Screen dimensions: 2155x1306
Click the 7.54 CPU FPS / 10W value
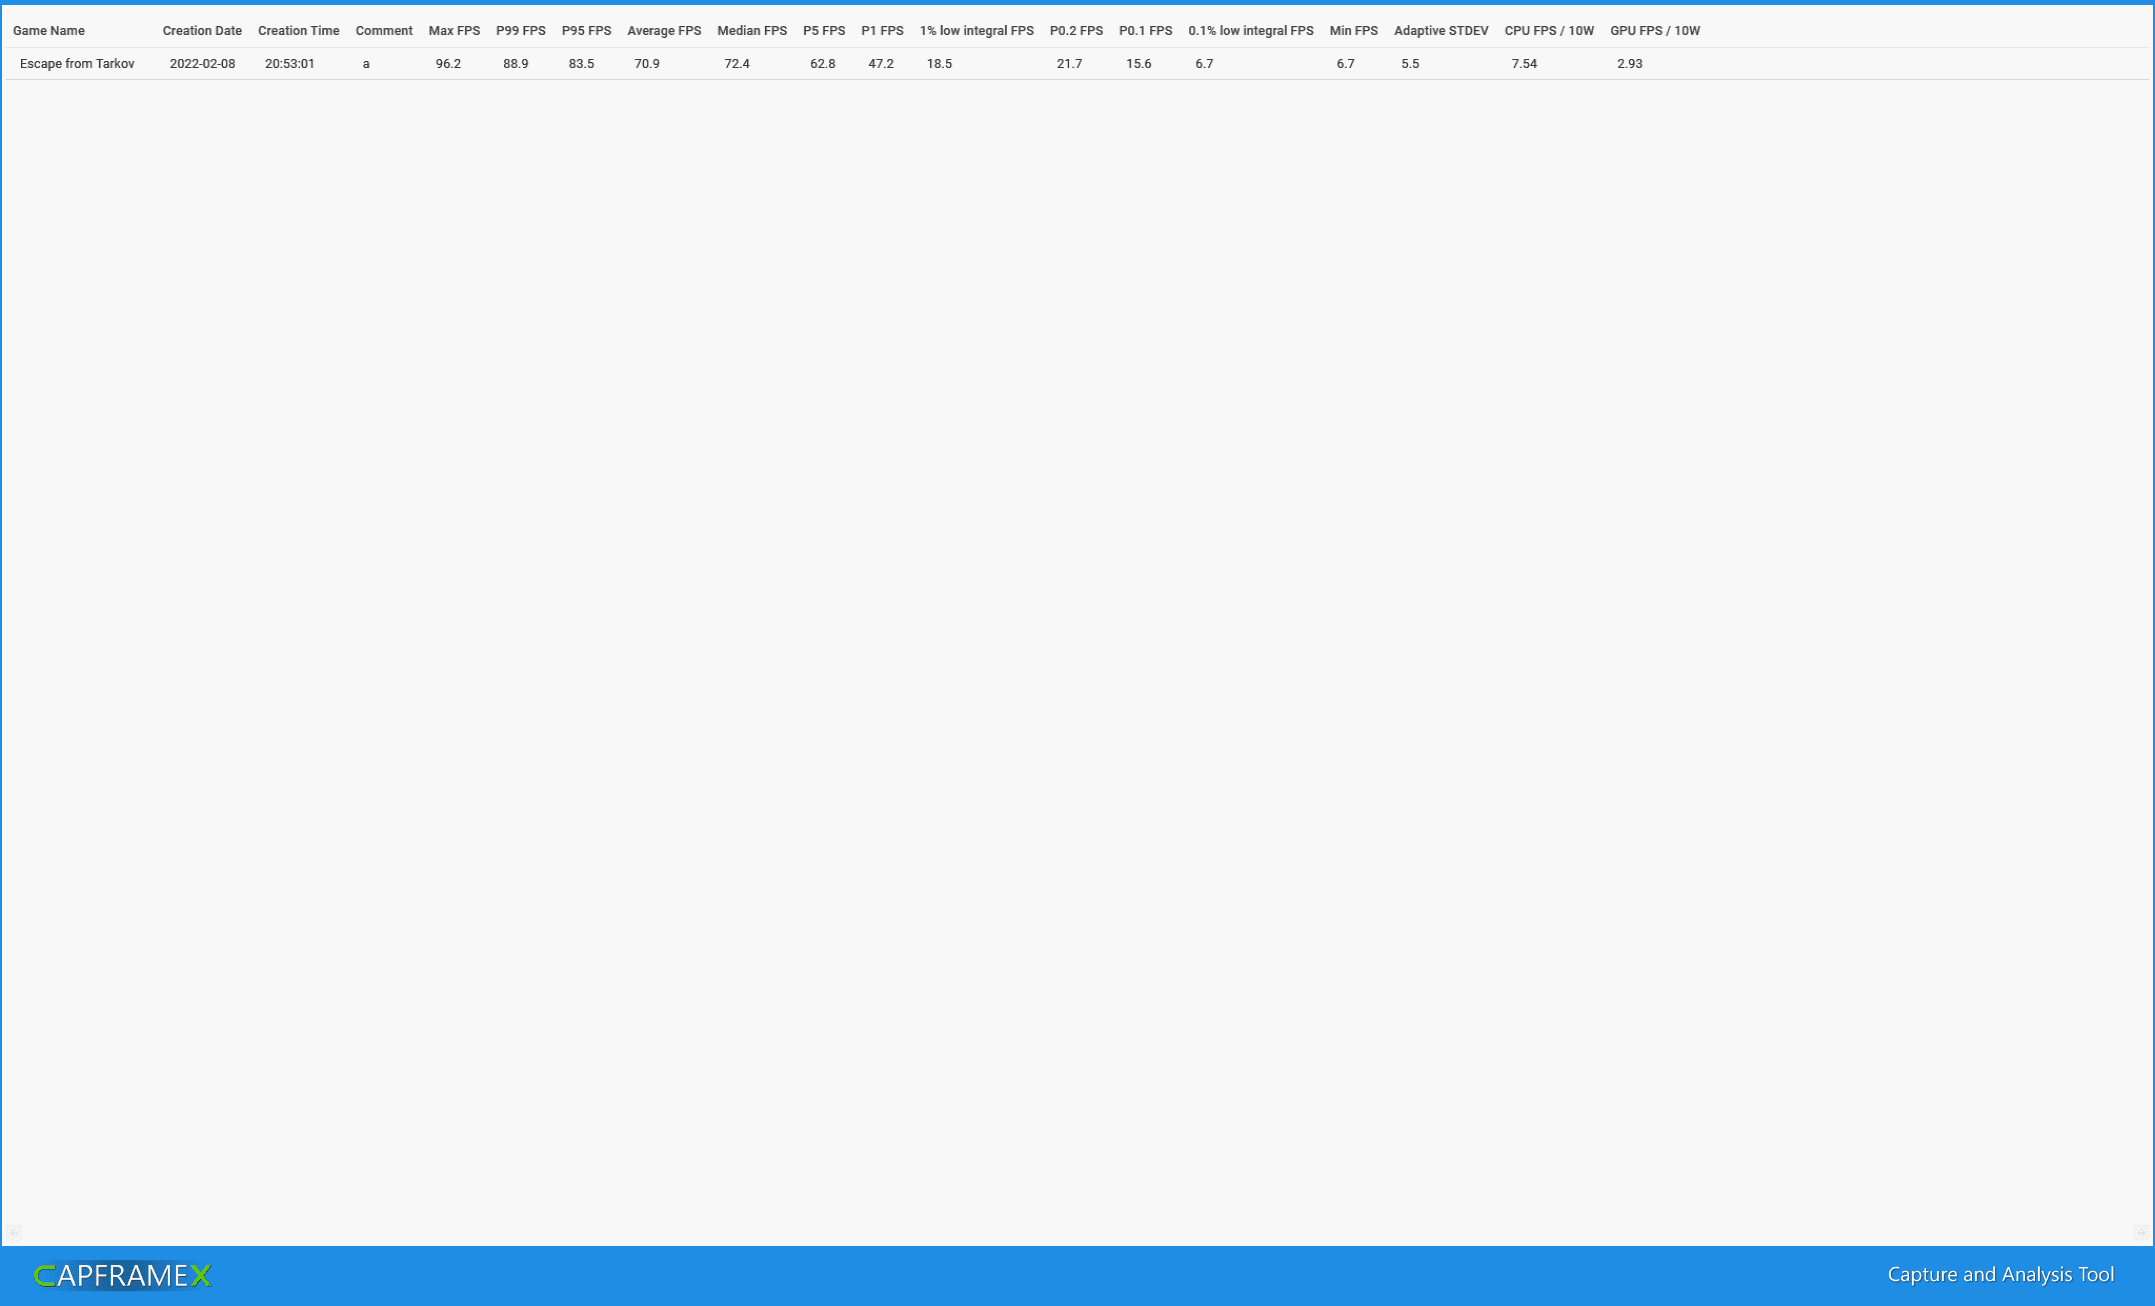(x=1524, y=64)
